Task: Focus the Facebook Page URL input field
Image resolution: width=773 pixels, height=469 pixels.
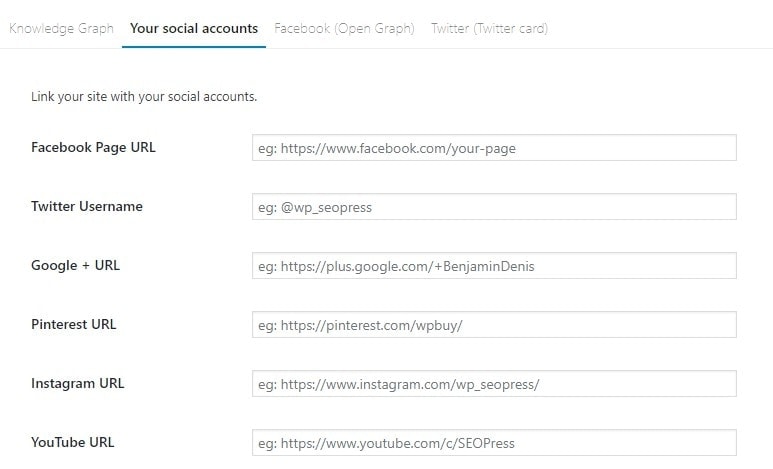Action: point(494,148)
